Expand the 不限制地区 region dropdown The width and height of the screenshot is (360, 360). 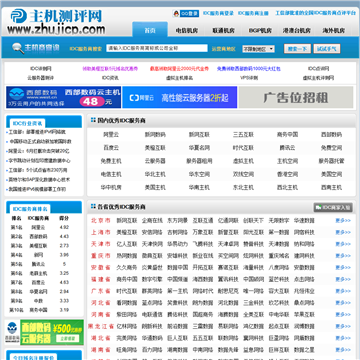coord(258,49)
